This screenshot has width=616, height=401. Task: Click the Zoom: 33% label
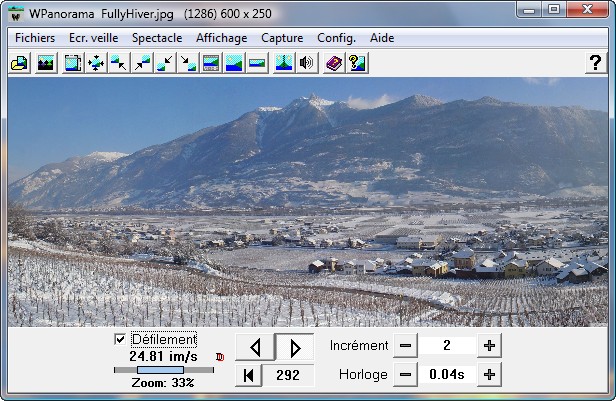pos(163,383)
